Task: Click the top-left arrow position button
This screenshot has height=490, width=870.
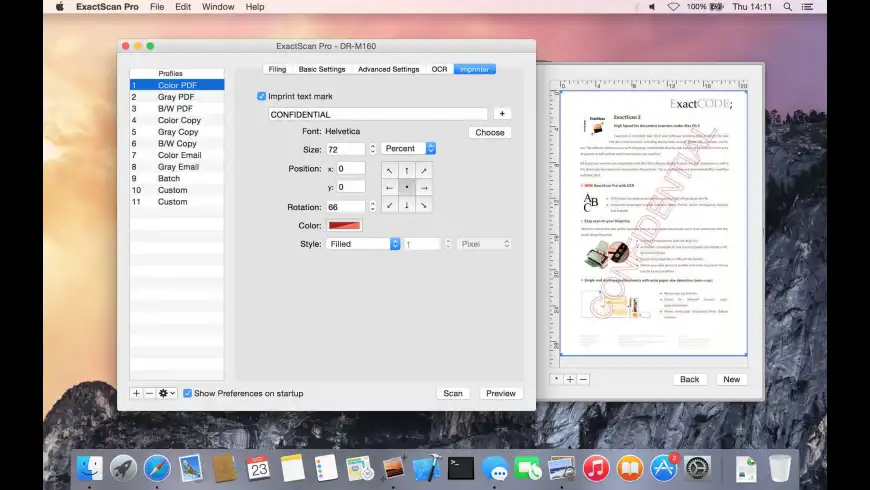Action: pos(390,170)
